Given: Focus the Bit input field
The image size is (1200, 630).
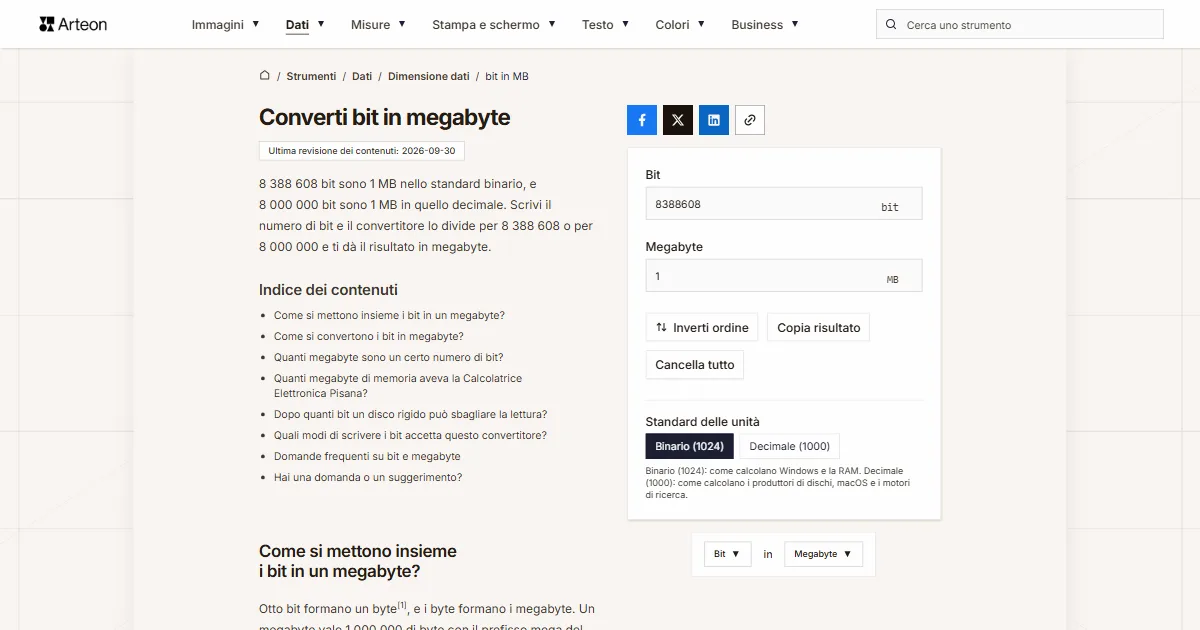Looking at the screenshot, I should point(784,204).
